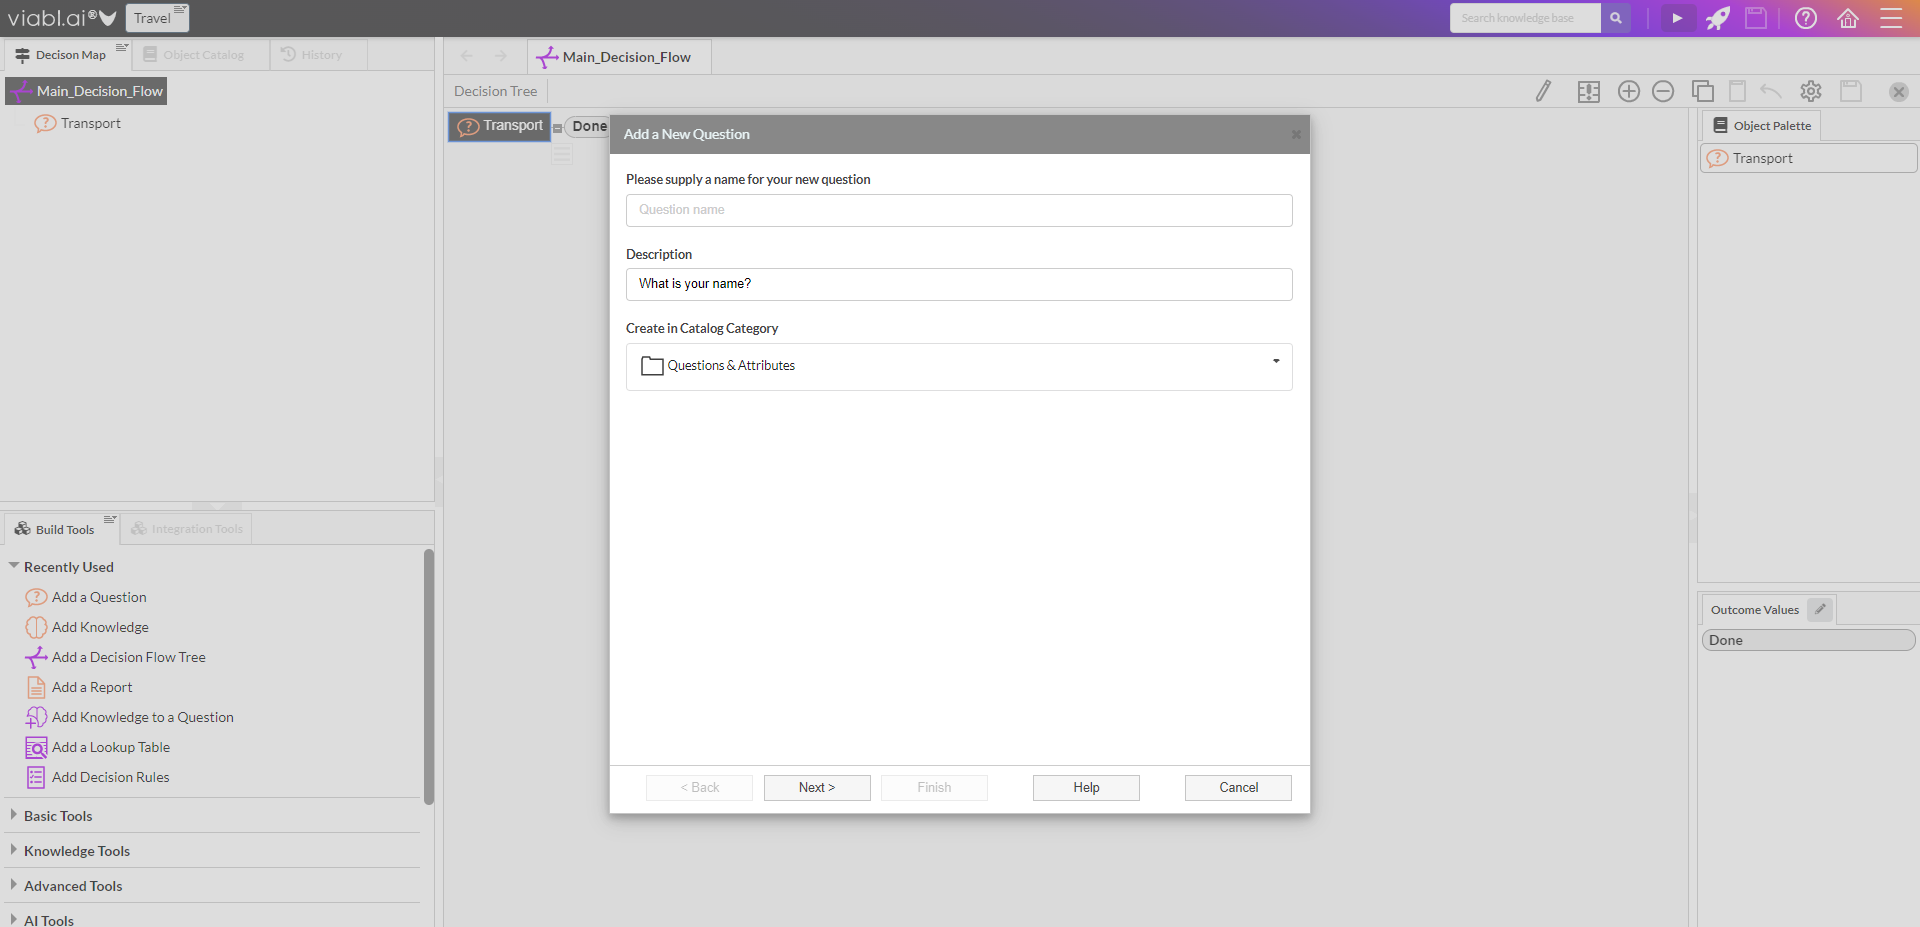1920x927 pixels.
Task: Close the decision tree editor with X icon
Action: click(1899, 92)
